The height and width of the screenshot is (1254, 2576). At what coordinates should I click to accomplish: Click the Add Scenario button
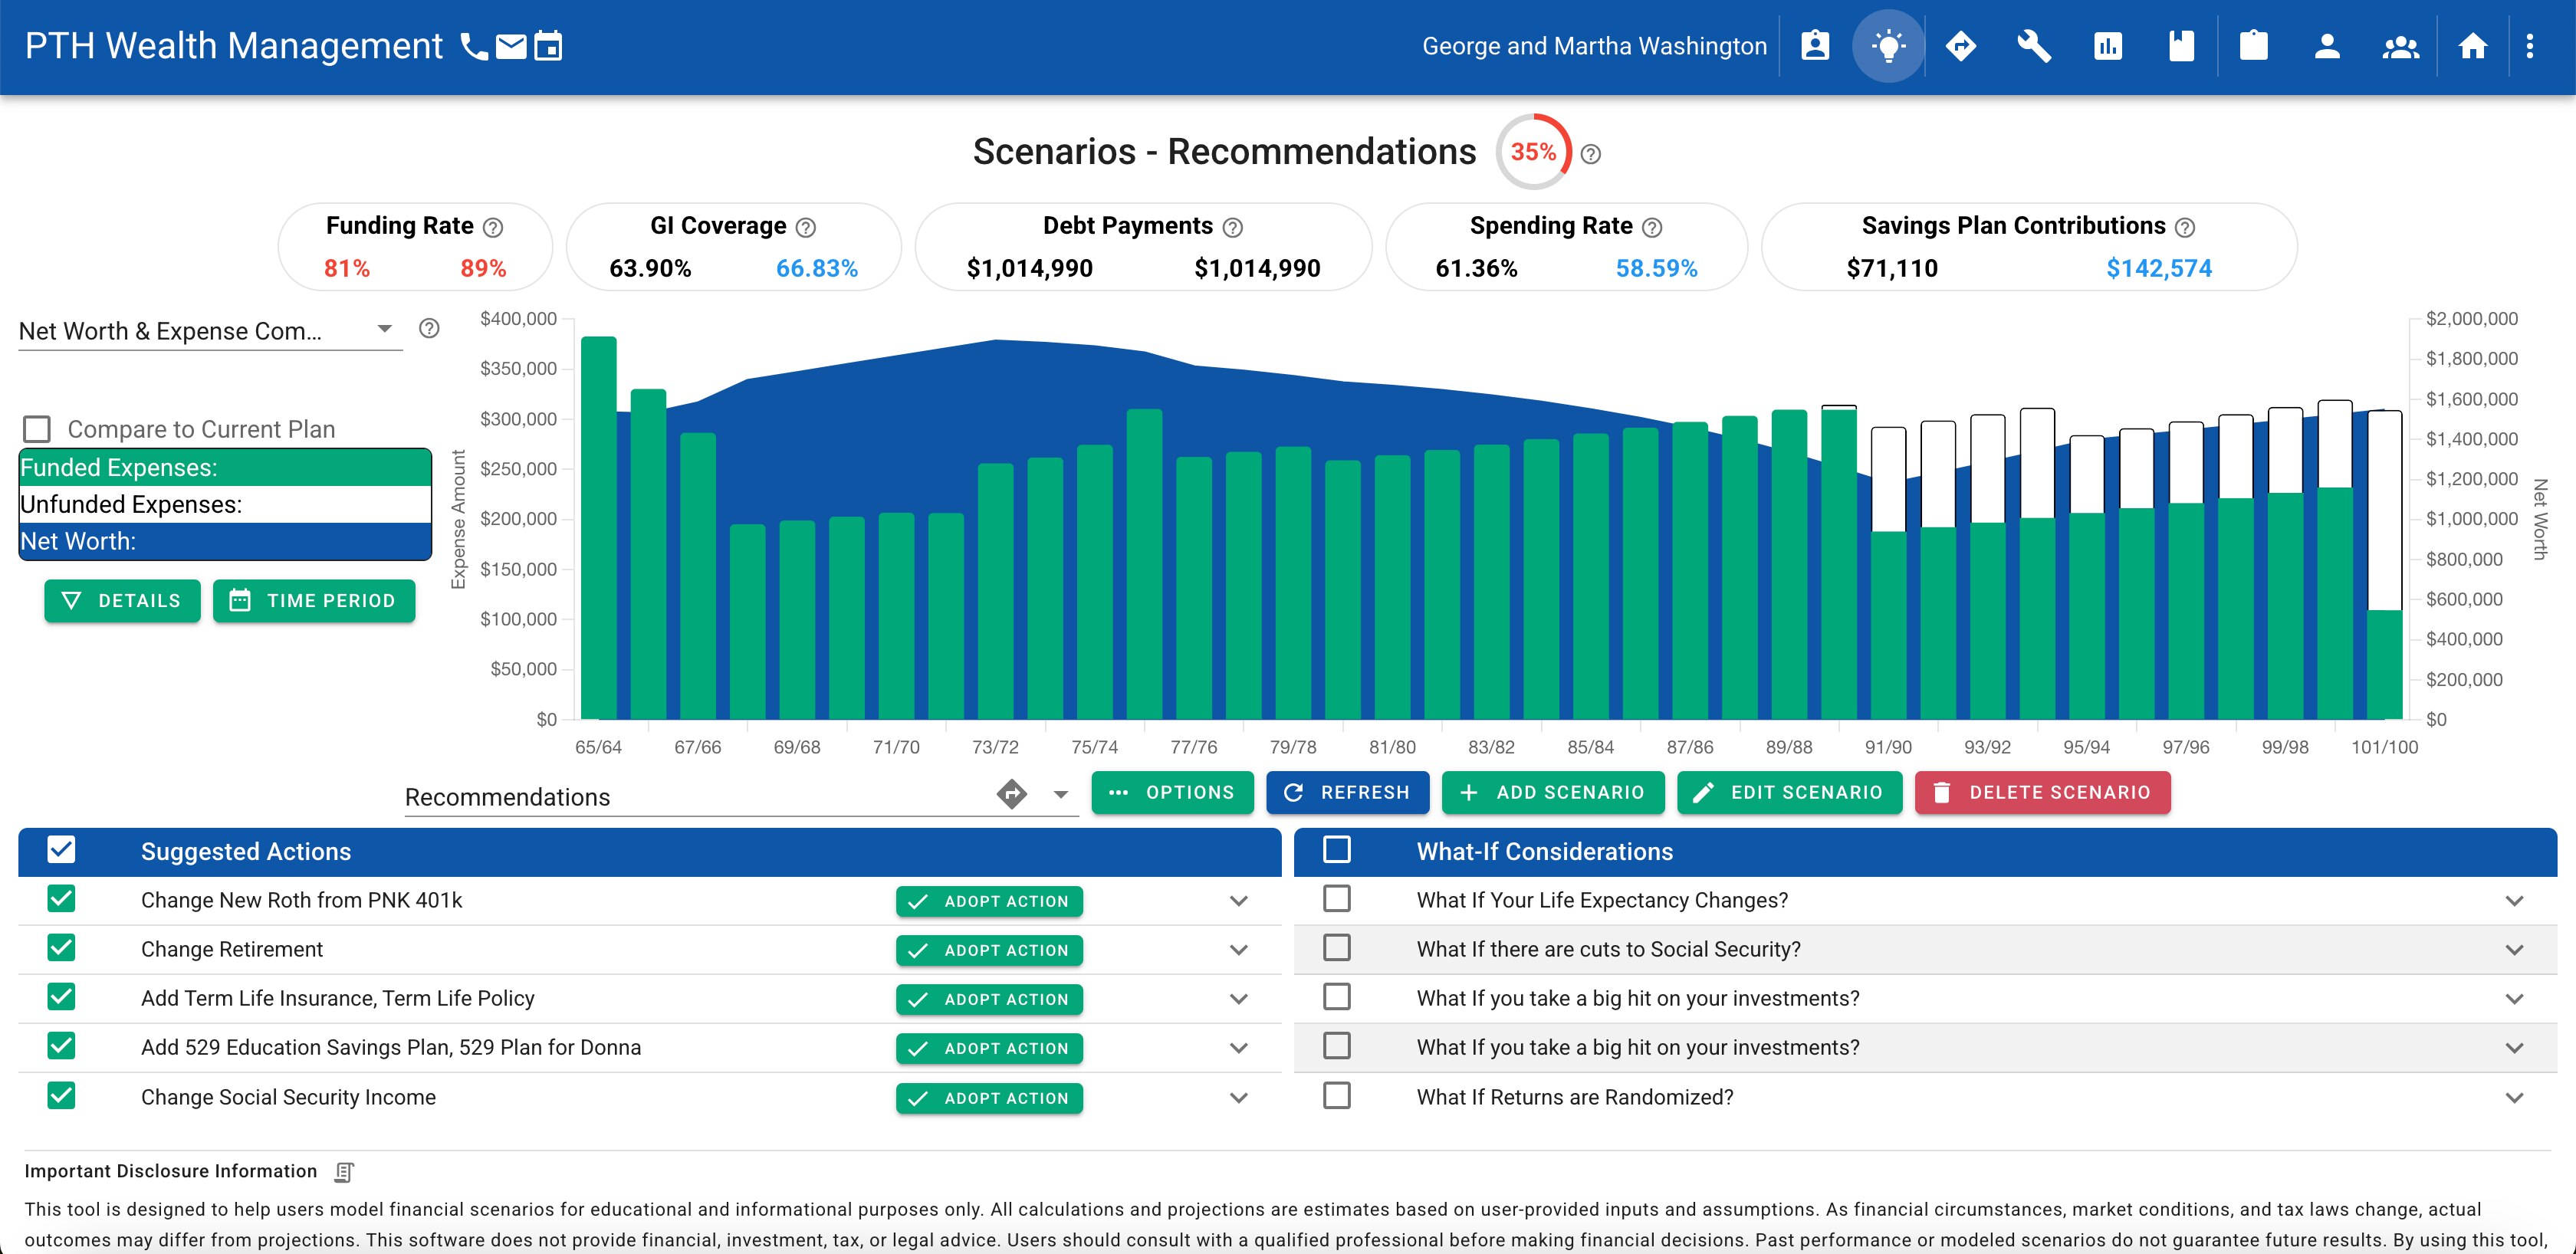tap(1552, 793)
